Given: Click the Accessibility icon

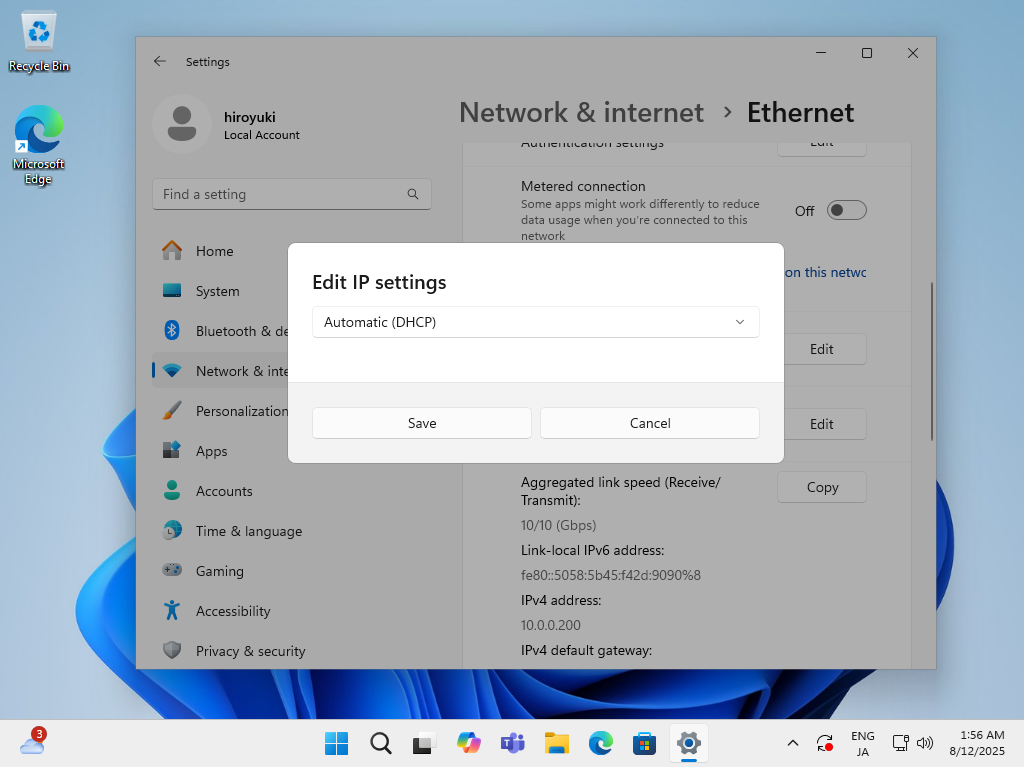Looking at the screenshot, I should pyautogui.click(x=172, y=611).
